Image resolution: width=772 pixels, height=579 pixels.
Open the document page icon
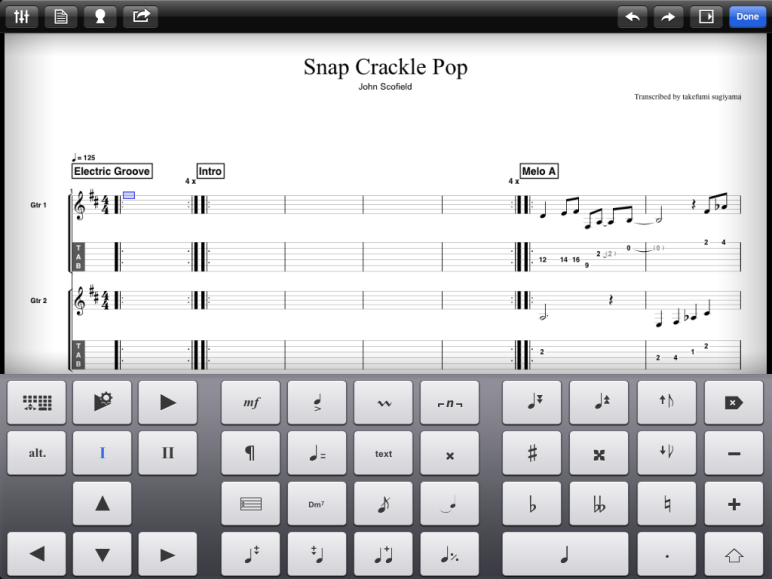61,16
